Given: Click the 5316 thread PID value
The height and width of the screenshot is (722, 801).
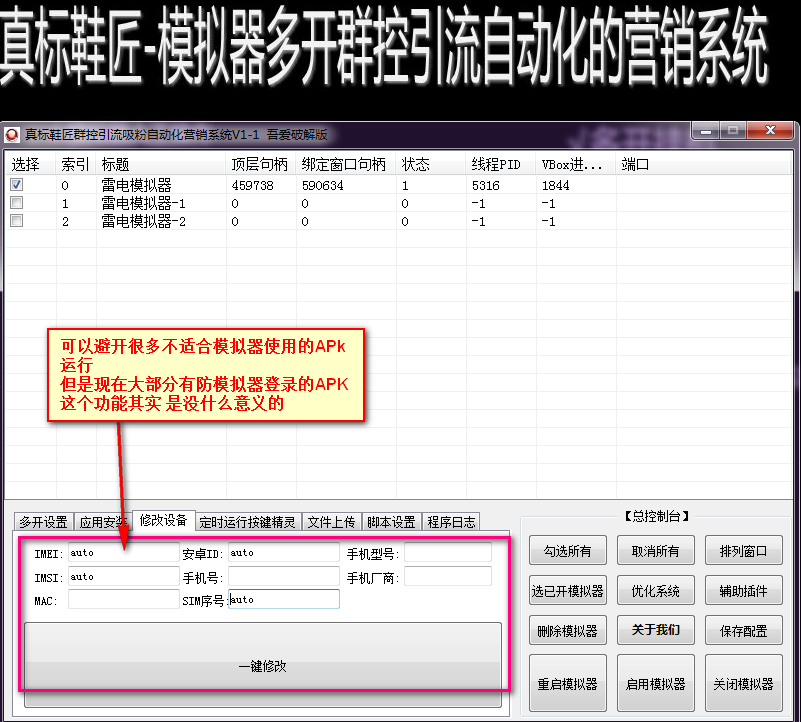Looking at the screenshot, I should coord(486,185).
